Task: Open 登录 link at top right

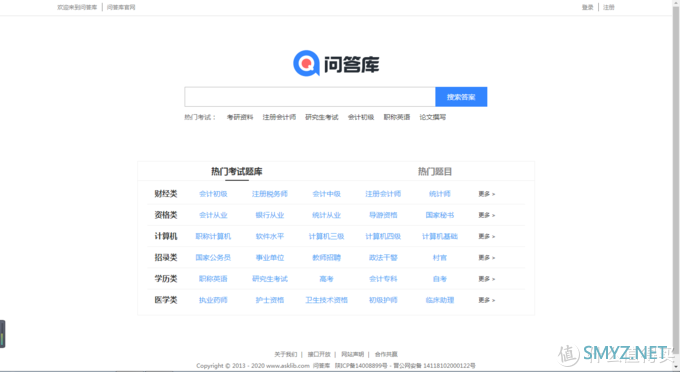Action: click(x=587, y=7)
